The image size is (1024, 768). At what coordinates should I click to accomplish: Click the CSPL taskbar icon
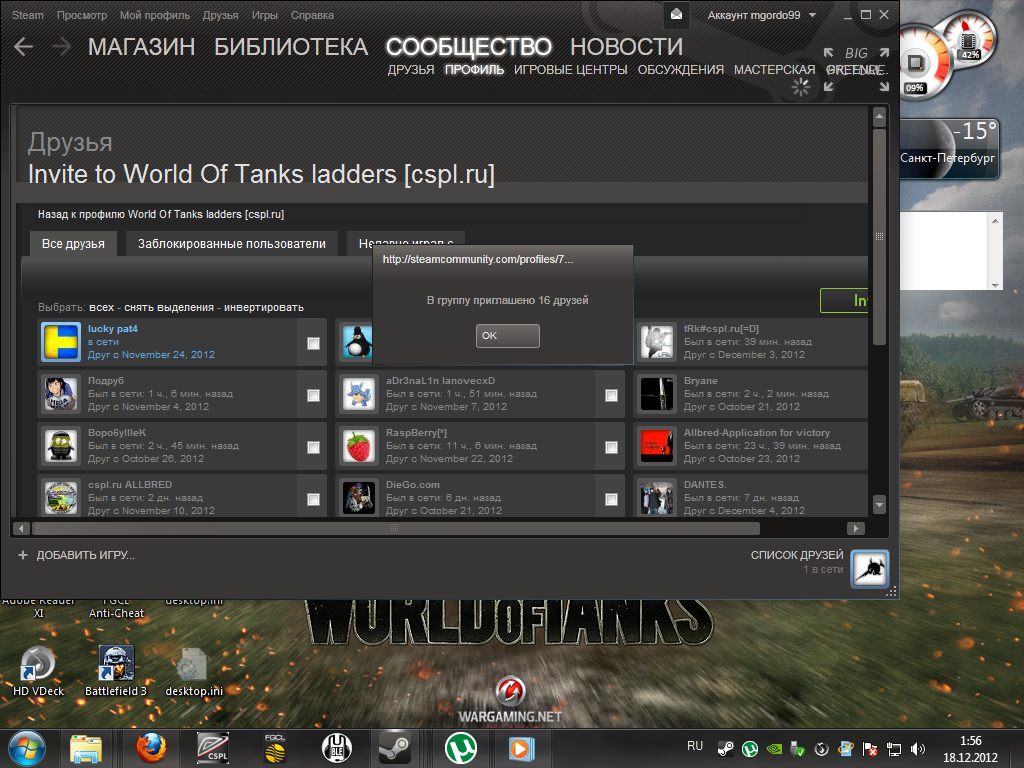pos(212,747)
